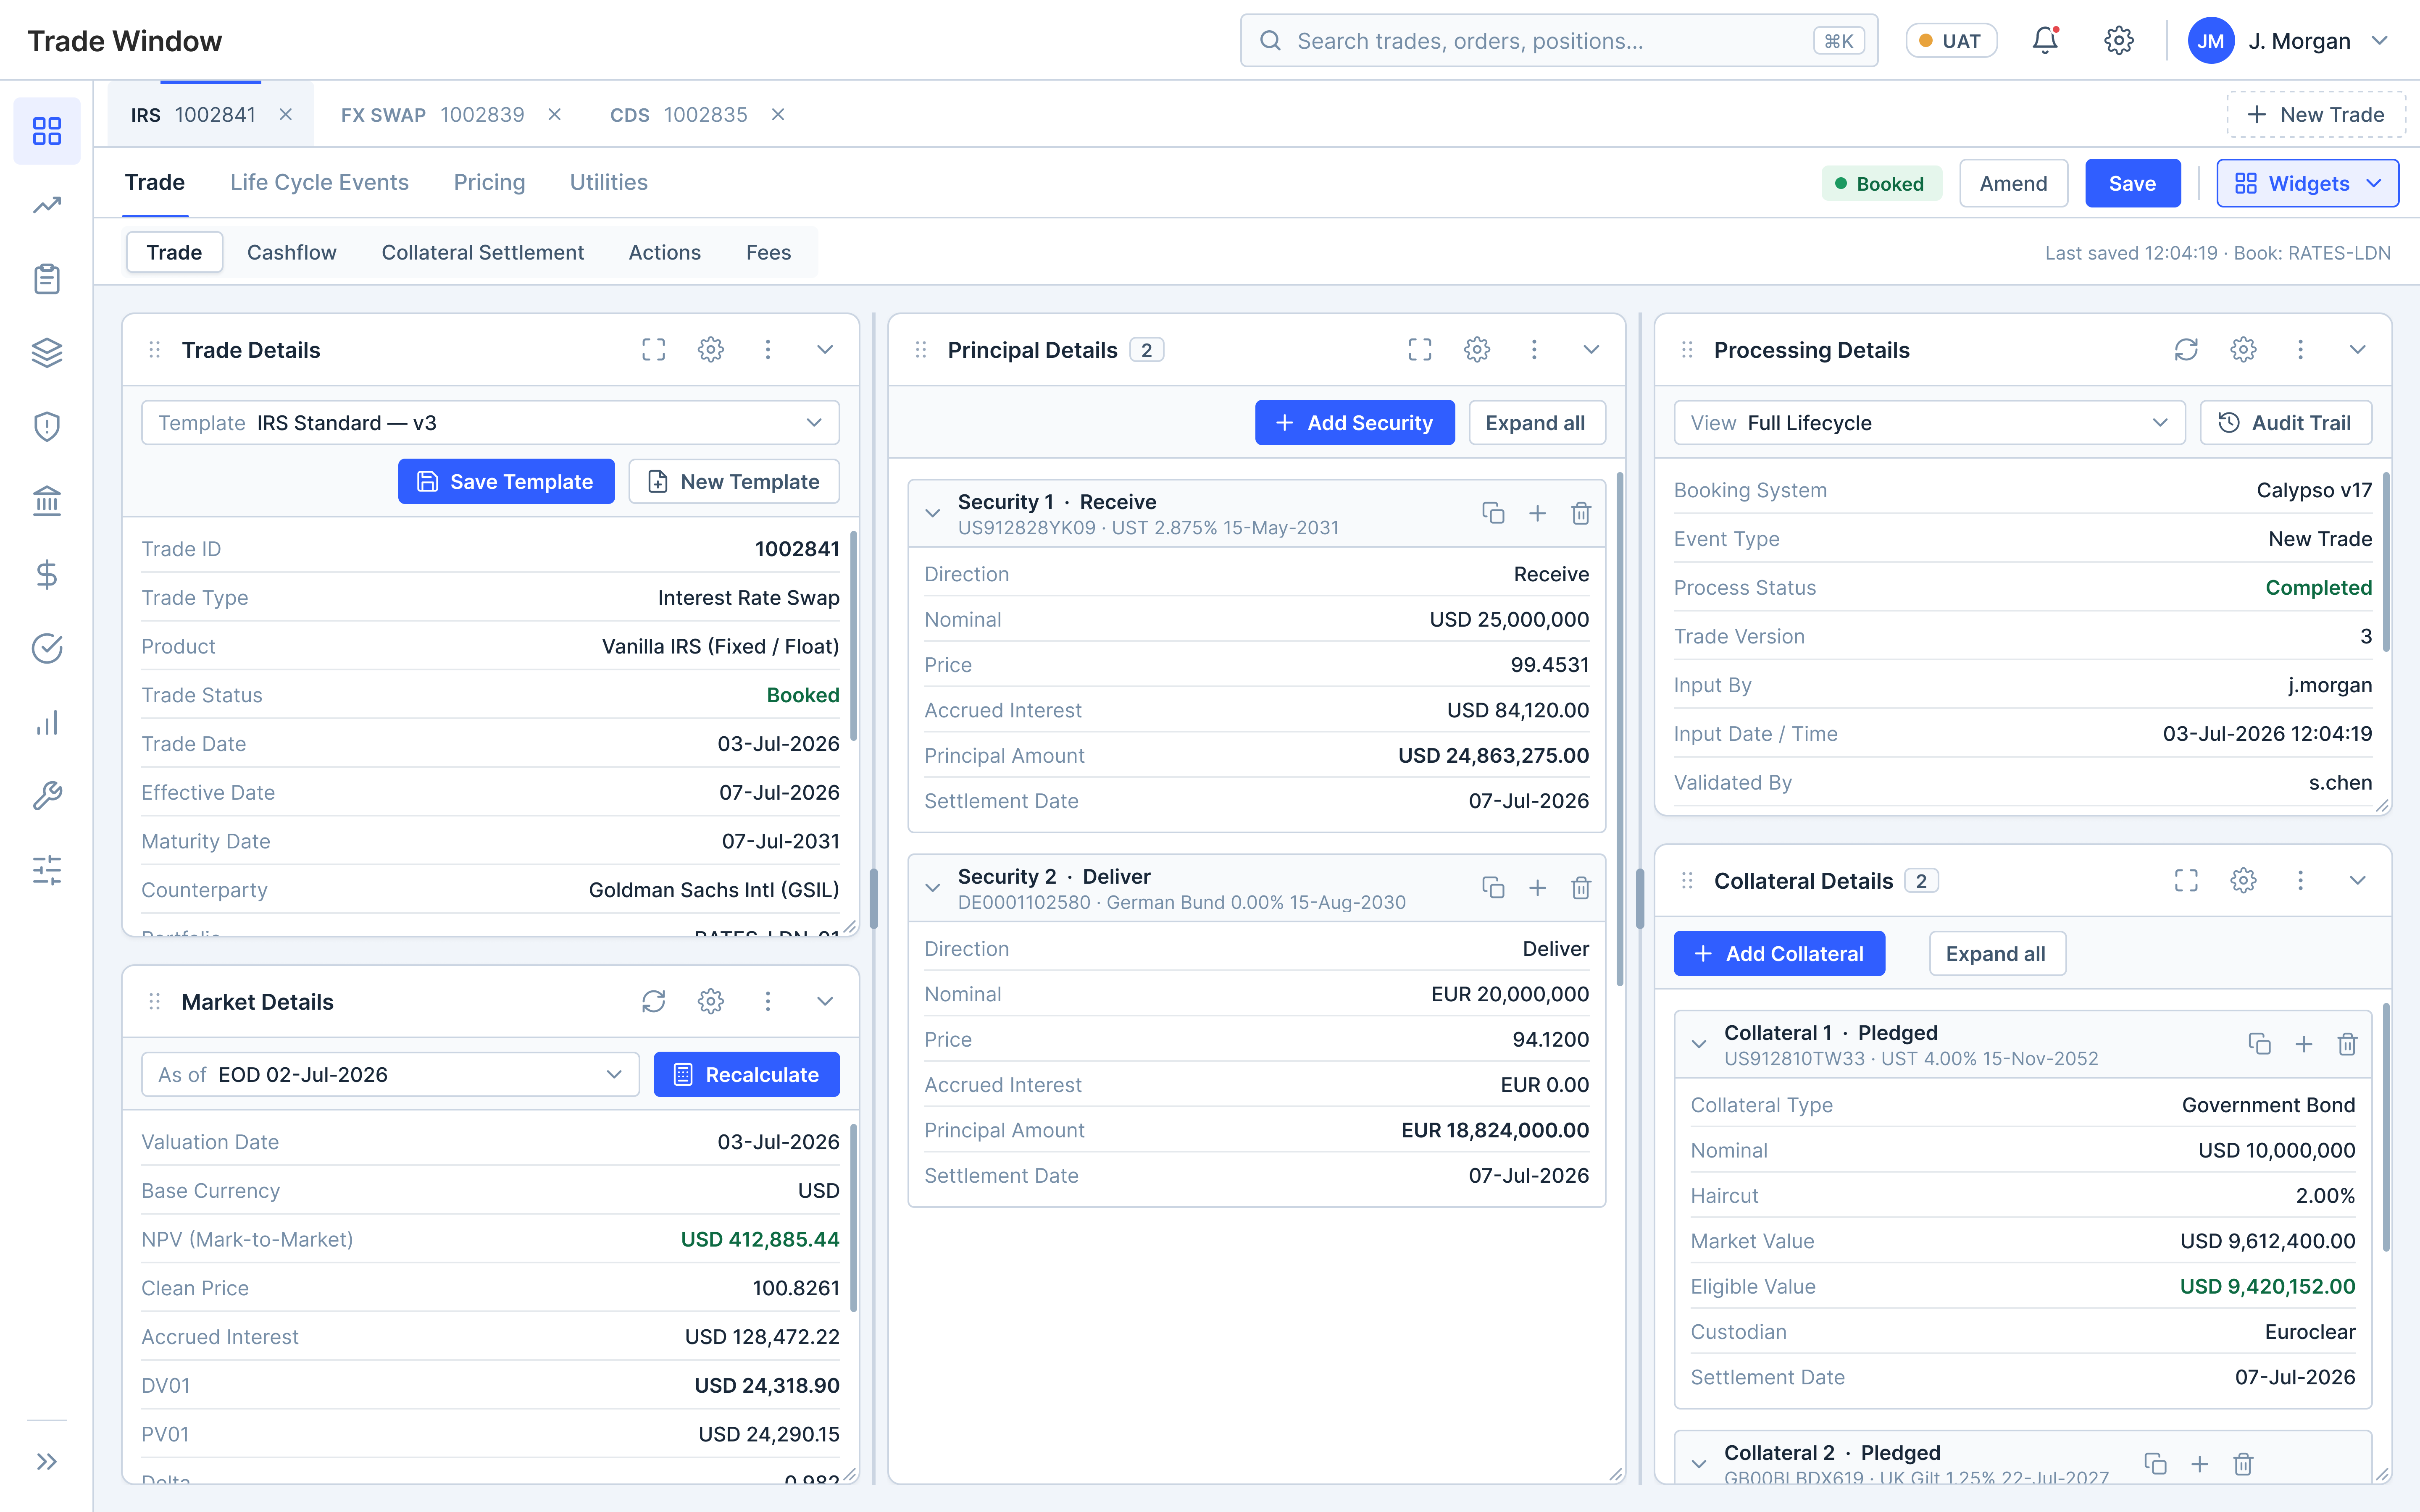Screen dimensions: 2420x1512
Task: Open the Template IRS Standard dropdown
Action: (490, 423)
